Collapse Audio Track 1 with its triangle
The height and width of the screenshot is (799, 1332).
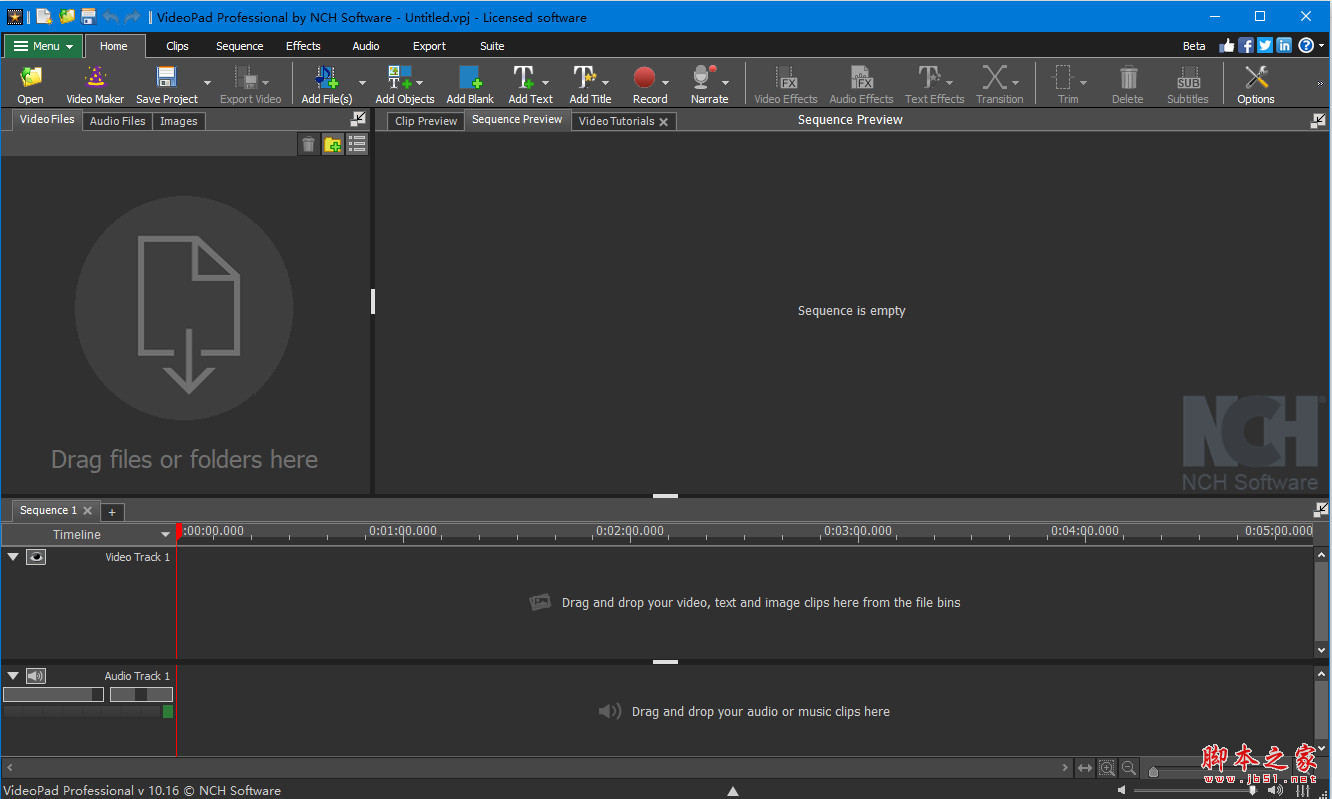pyautogui.click(x=13, y=676)
